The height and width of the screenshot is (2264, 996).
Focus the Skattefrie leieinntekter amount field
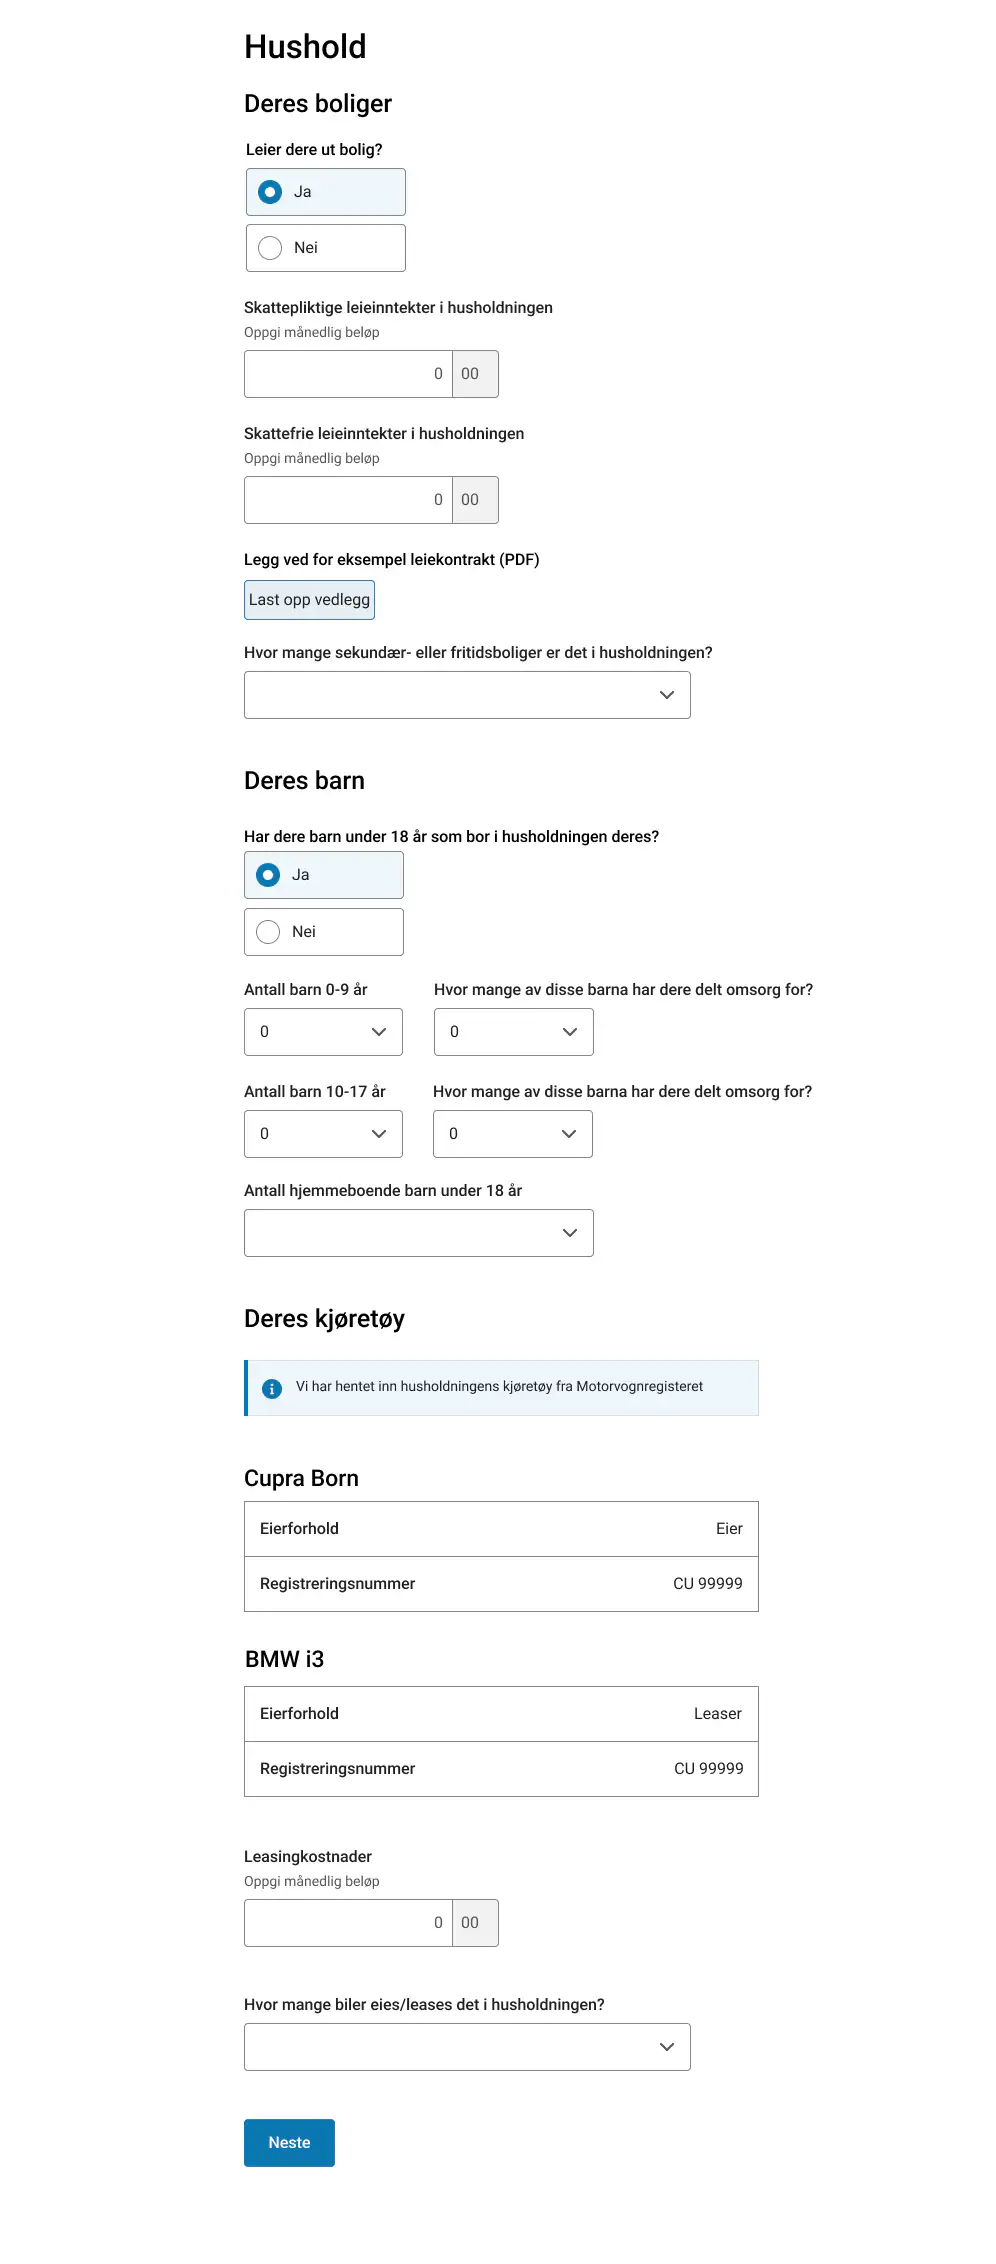click(x=348, y=500)
